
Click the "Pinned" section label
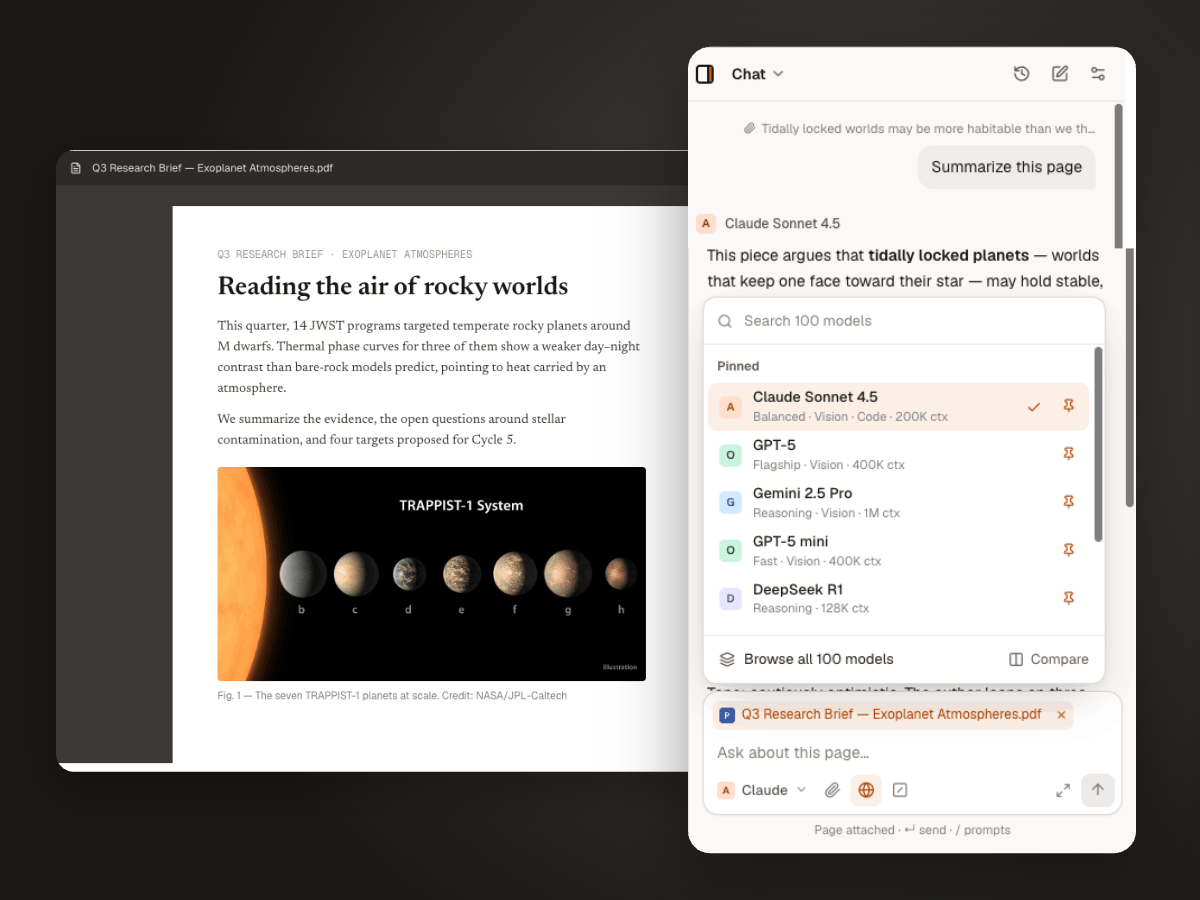coord(738,366)
